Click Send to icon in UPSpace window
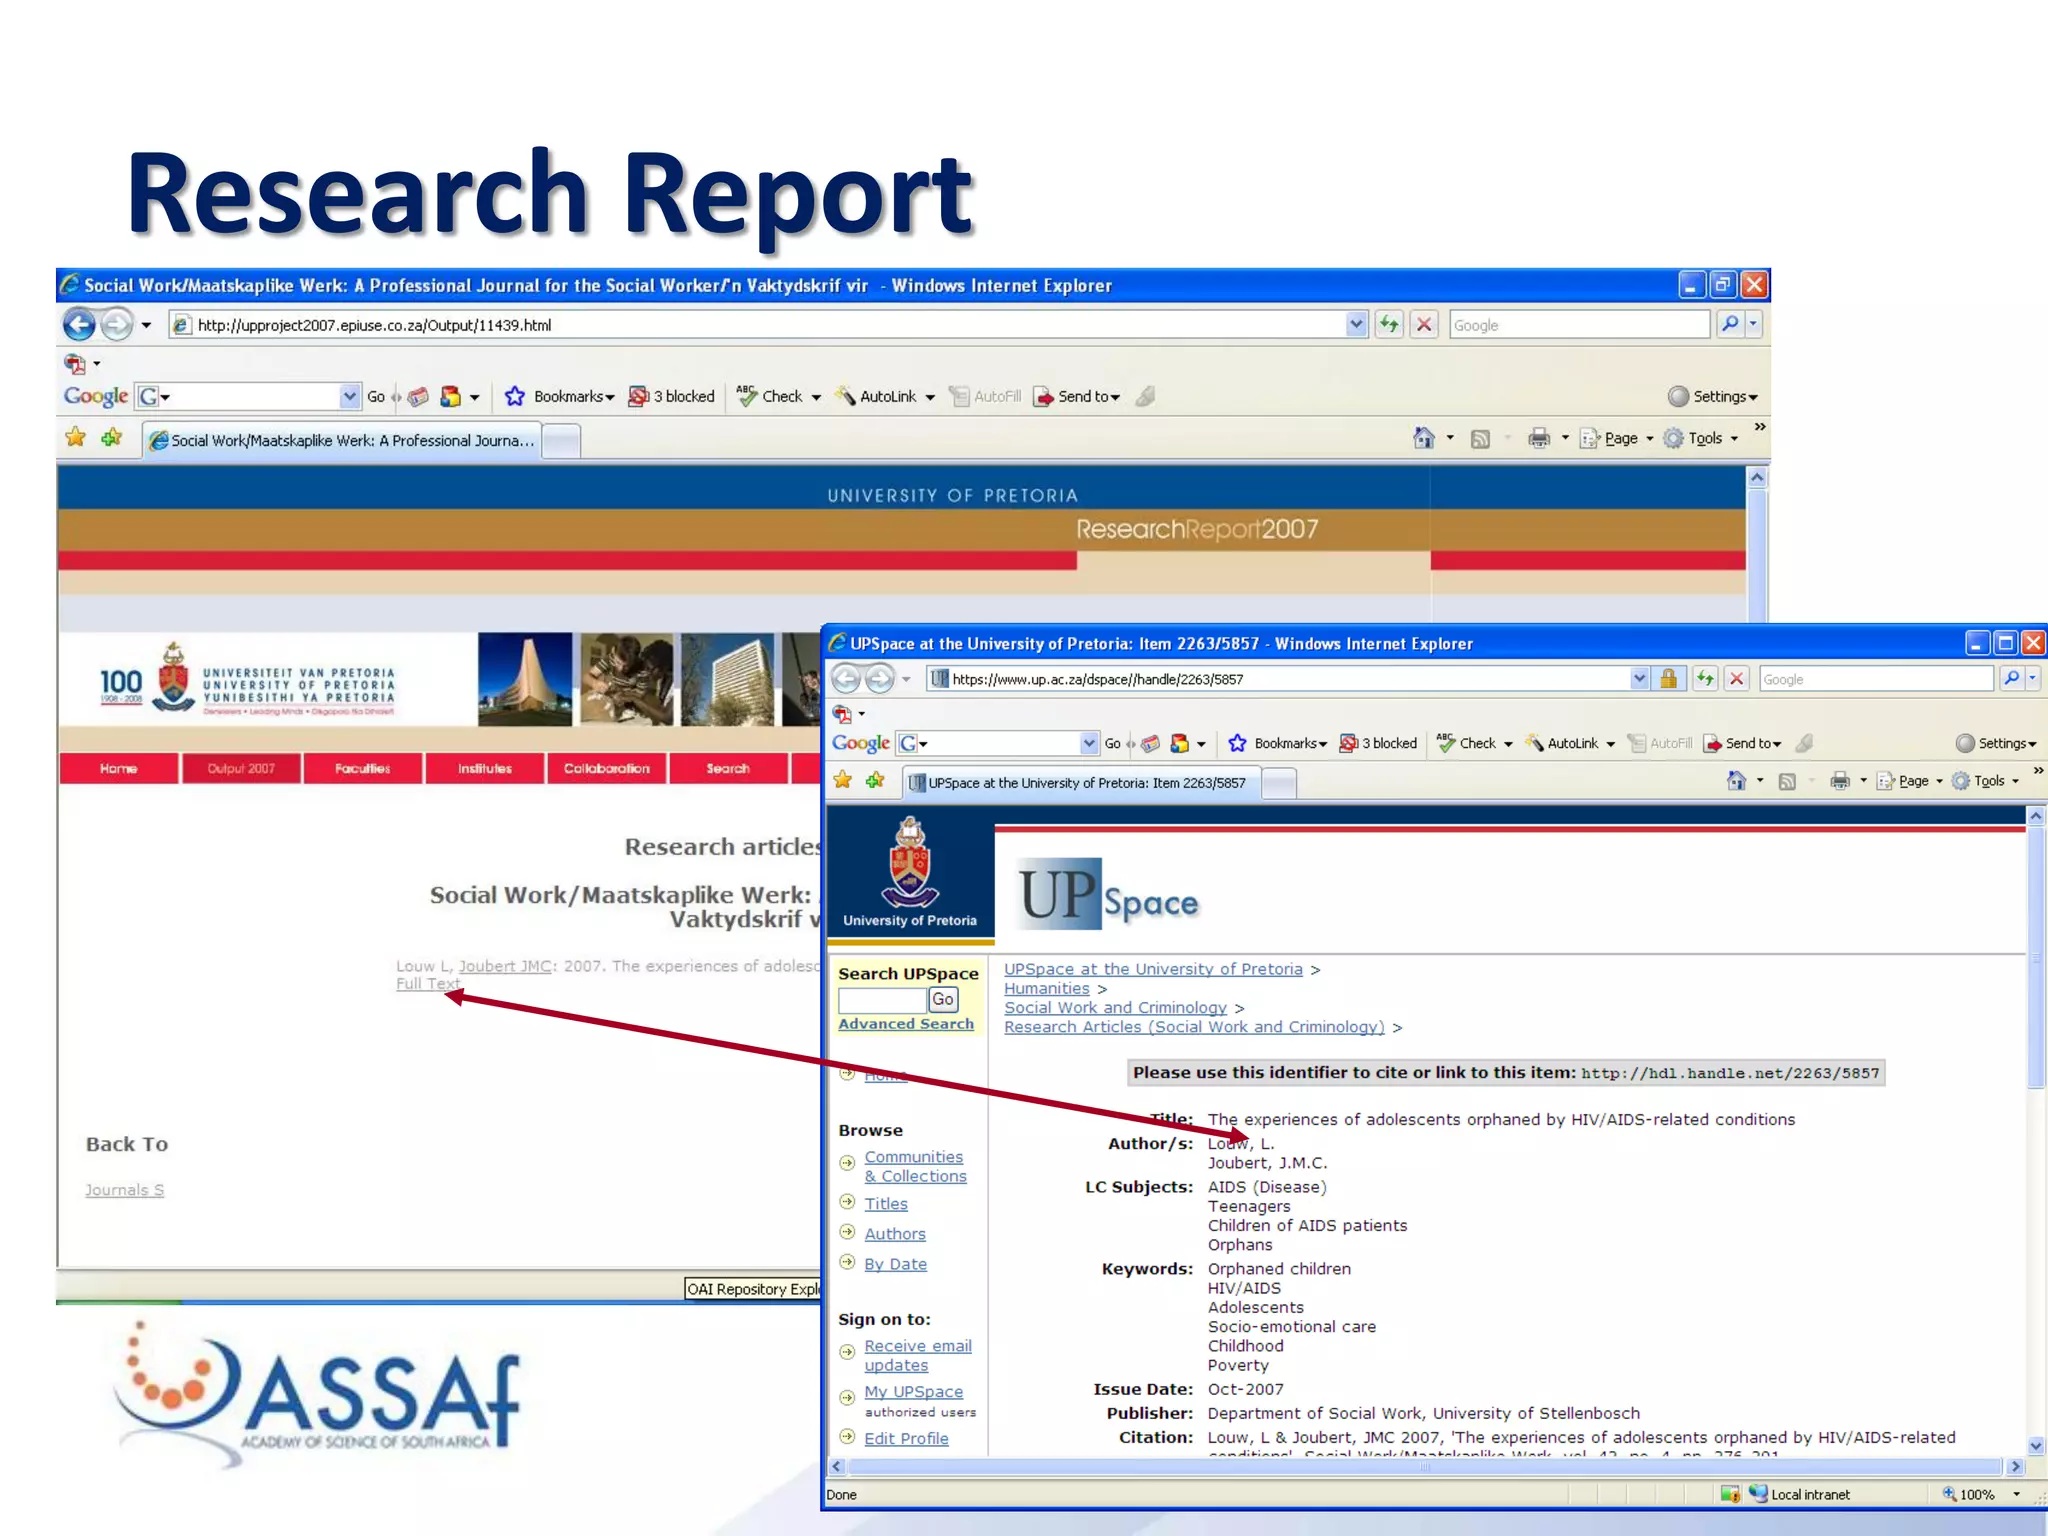The height and width of the screenshot is (1536, 2048). [x=1713, y=743]
